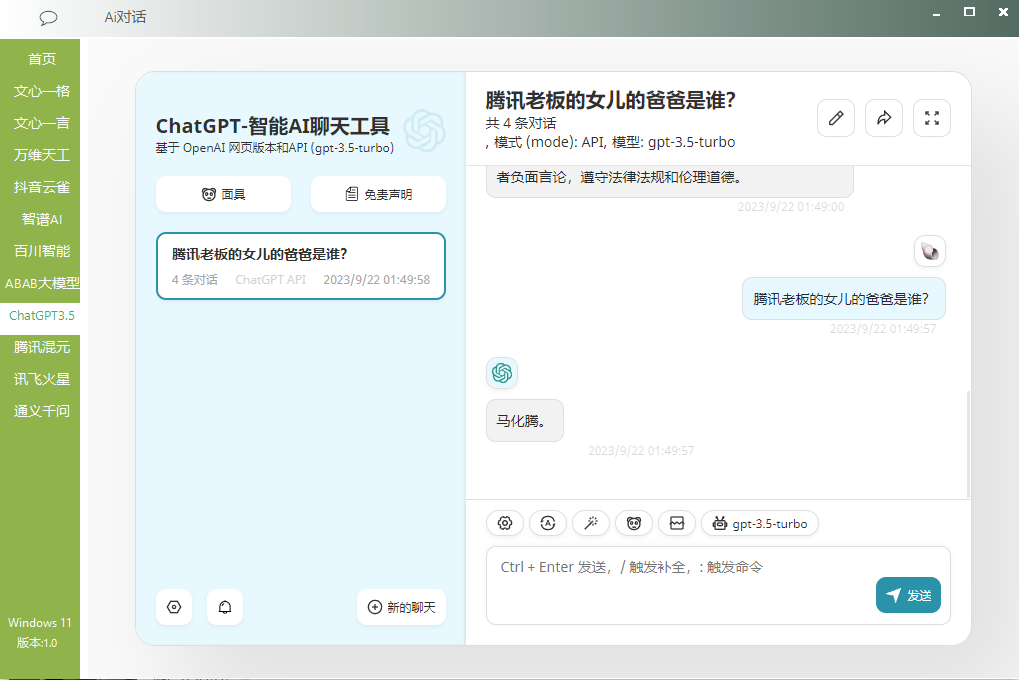Screen dimensions: 1019x680
Task: Click the bell notification icon
Action: click(225, 607)
